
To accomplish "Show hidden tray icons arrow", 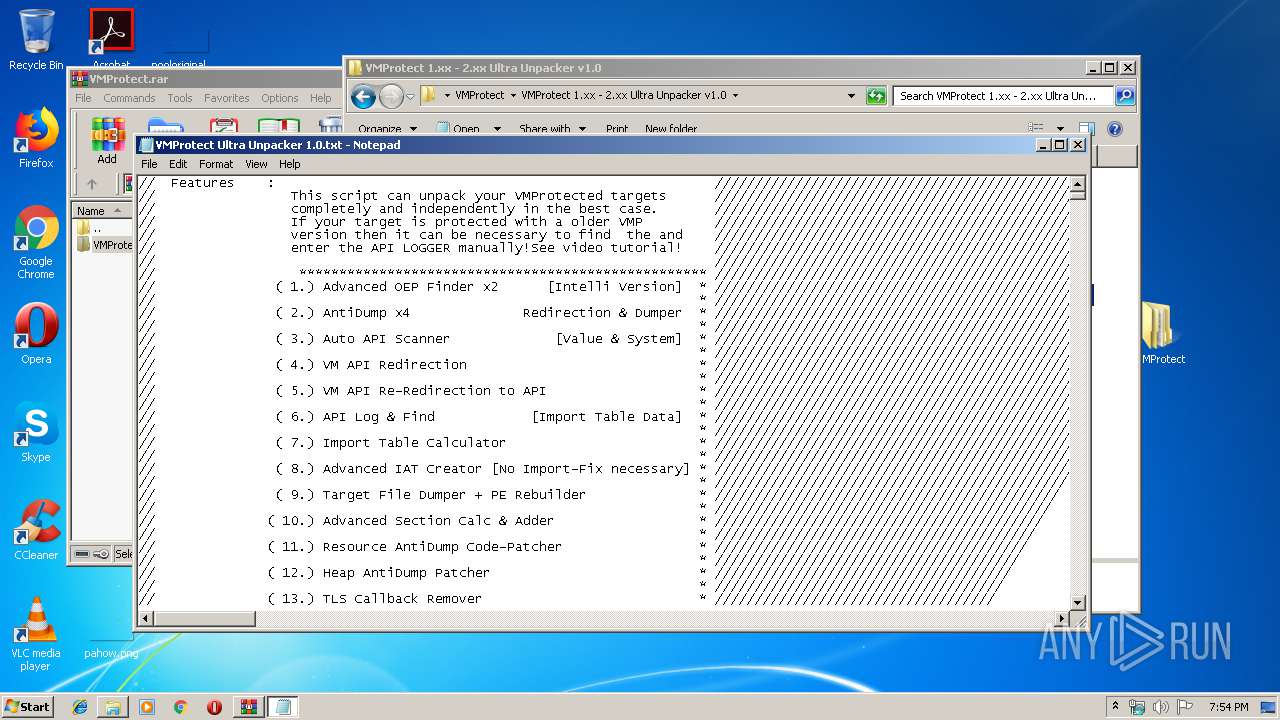I will (1115, 707).
